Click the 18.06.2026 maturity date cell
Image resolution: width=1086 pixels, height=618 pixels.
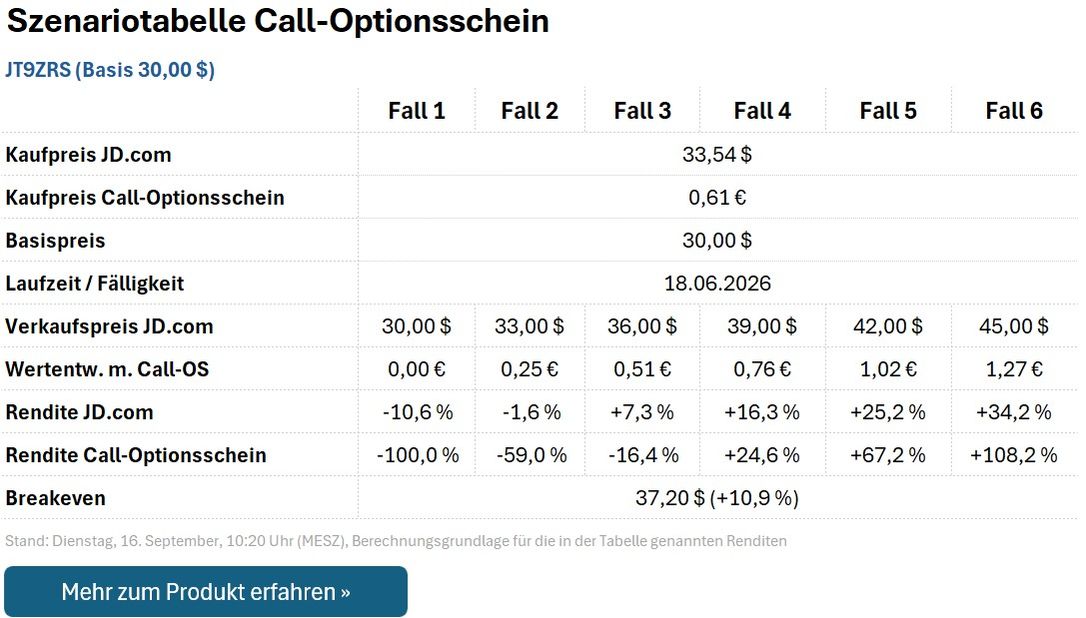tap(717, 284)
